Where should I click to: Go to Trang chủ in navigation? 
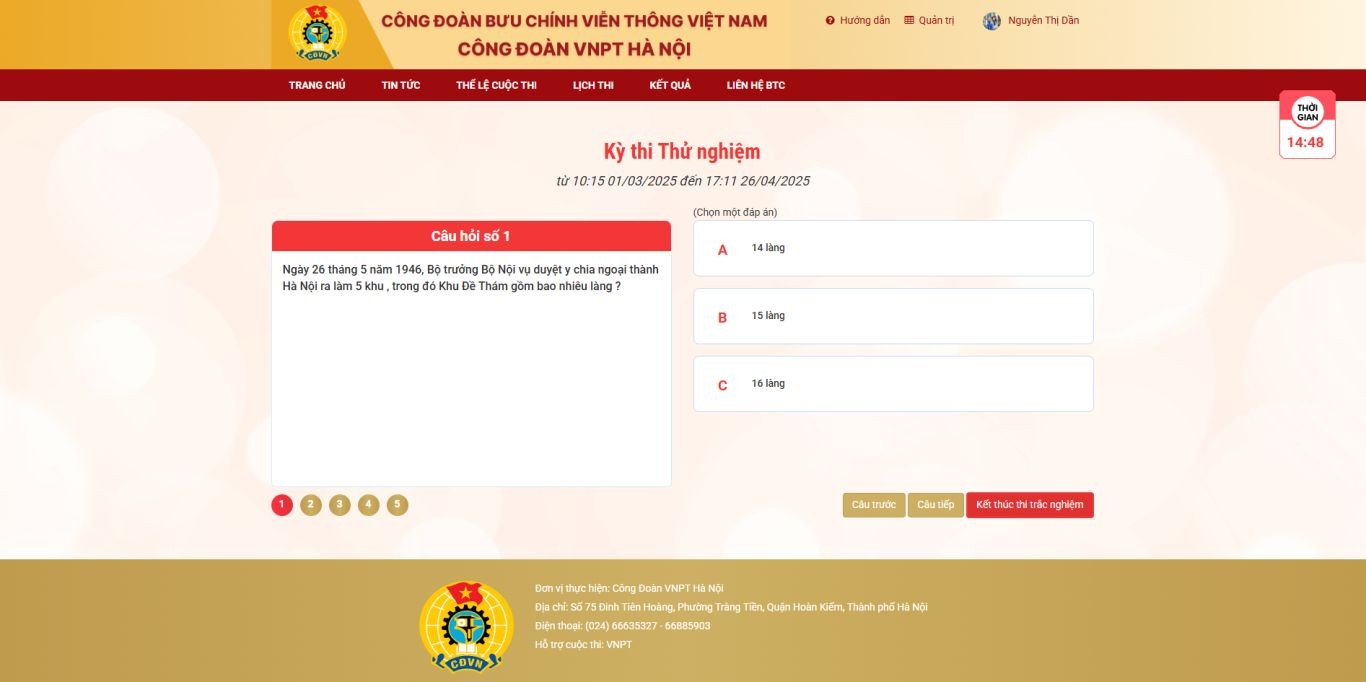[317, 85]
